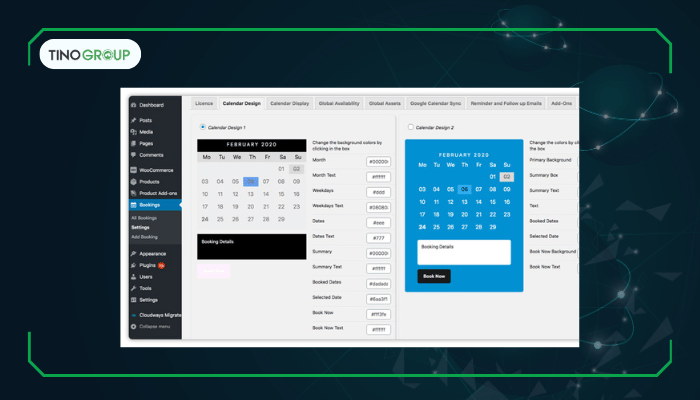Click the Selected Date color field
This screenshot has width=700, height=400.
click(x=379, y=299)
